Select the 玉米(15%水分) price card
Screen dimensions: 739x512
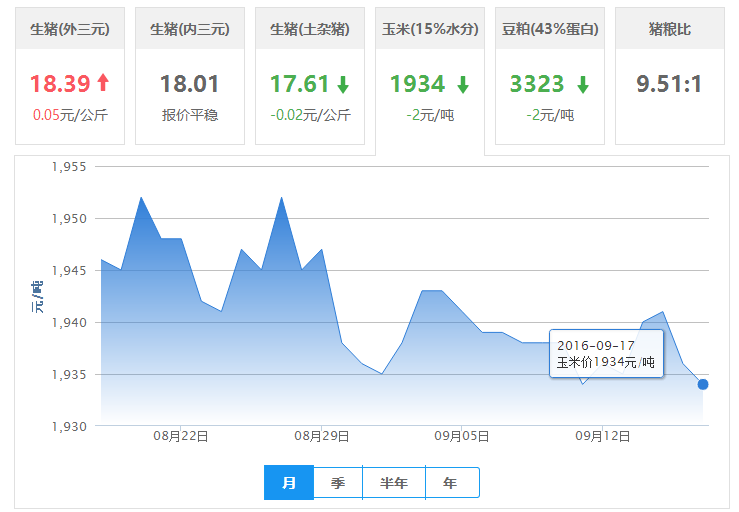click(x=430, y=81)
